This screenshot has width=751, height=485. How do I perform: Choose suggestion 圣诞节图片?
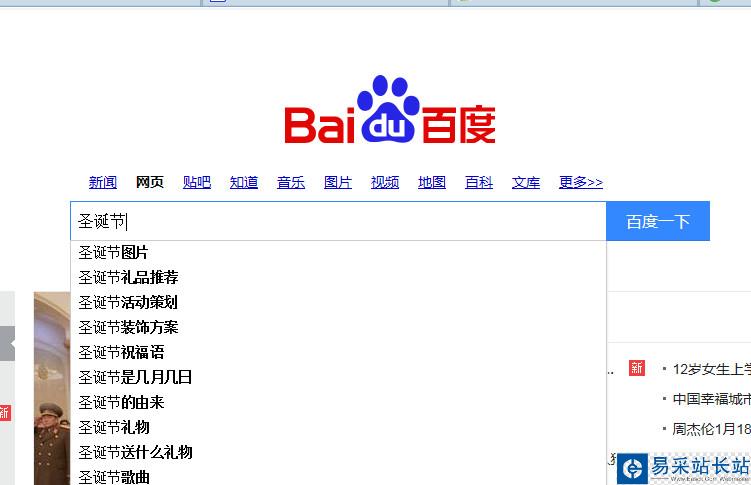(338, 252)
